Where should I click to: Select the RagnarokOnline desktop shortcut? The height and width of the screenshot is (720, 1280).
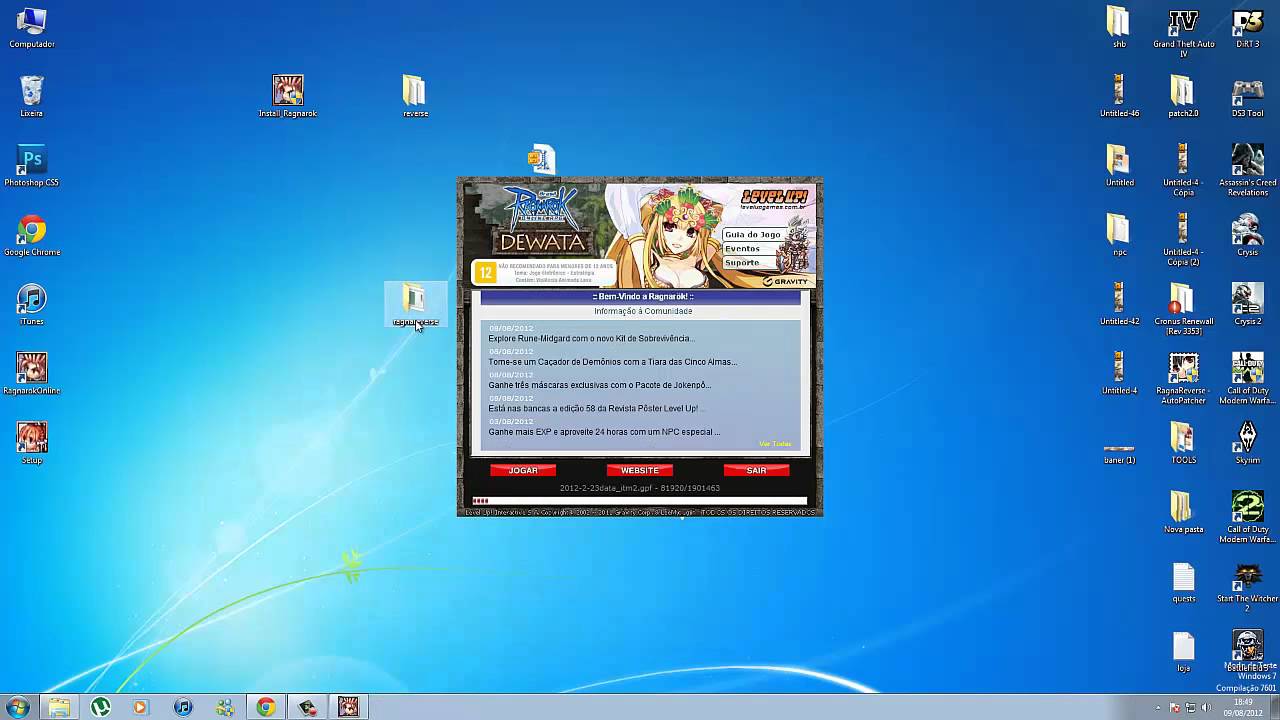pos(32,374)
